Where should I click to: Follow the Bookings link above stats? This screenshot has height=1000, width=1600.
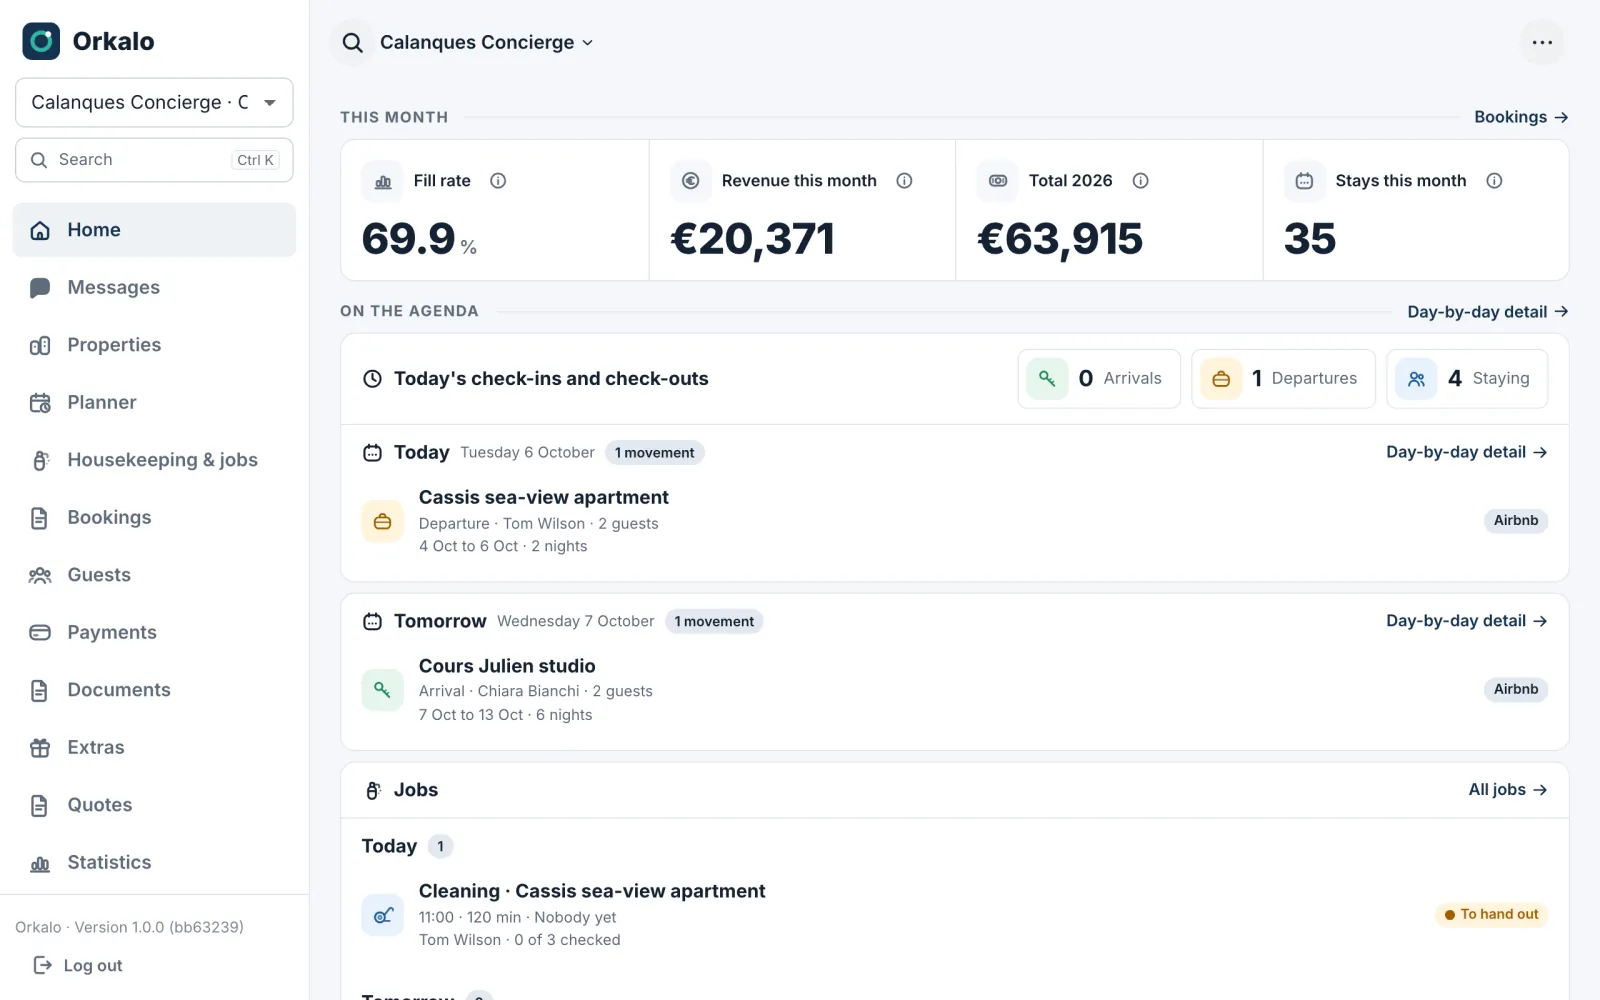(x=1520, y=117)
